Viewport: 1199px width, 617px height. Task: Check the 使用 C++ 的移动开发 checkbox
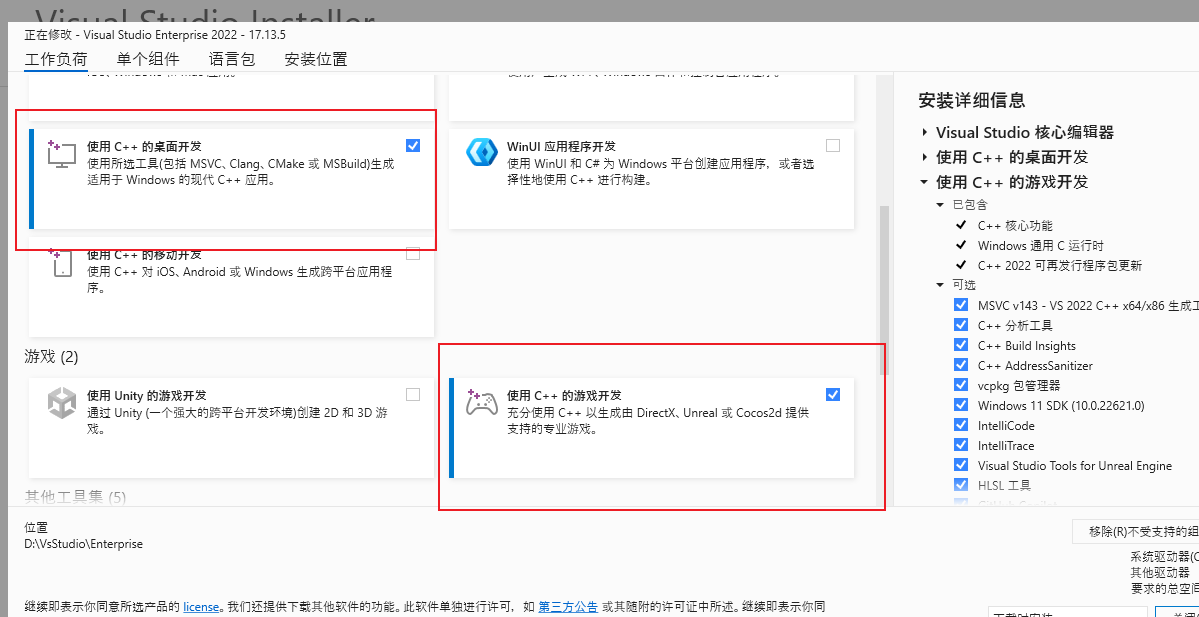(413, 254)
